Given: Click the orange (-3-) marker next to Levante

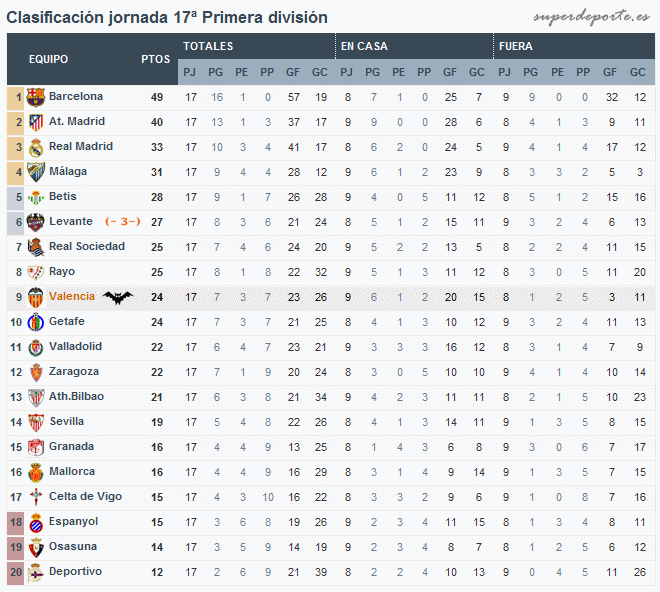Looking at the screenshot, I should pyautogui.click(x=122, y=221).
